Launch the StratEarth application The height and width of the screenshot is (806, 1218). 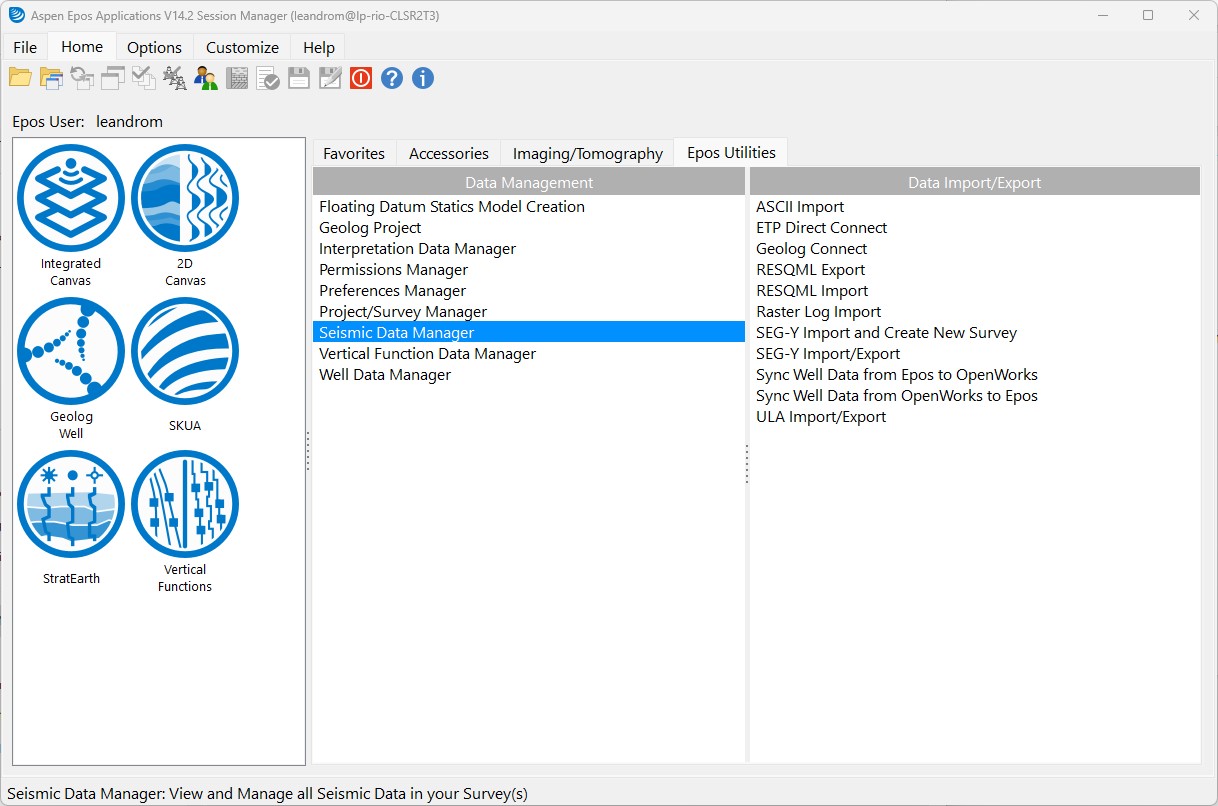click(x=70, y=505)
